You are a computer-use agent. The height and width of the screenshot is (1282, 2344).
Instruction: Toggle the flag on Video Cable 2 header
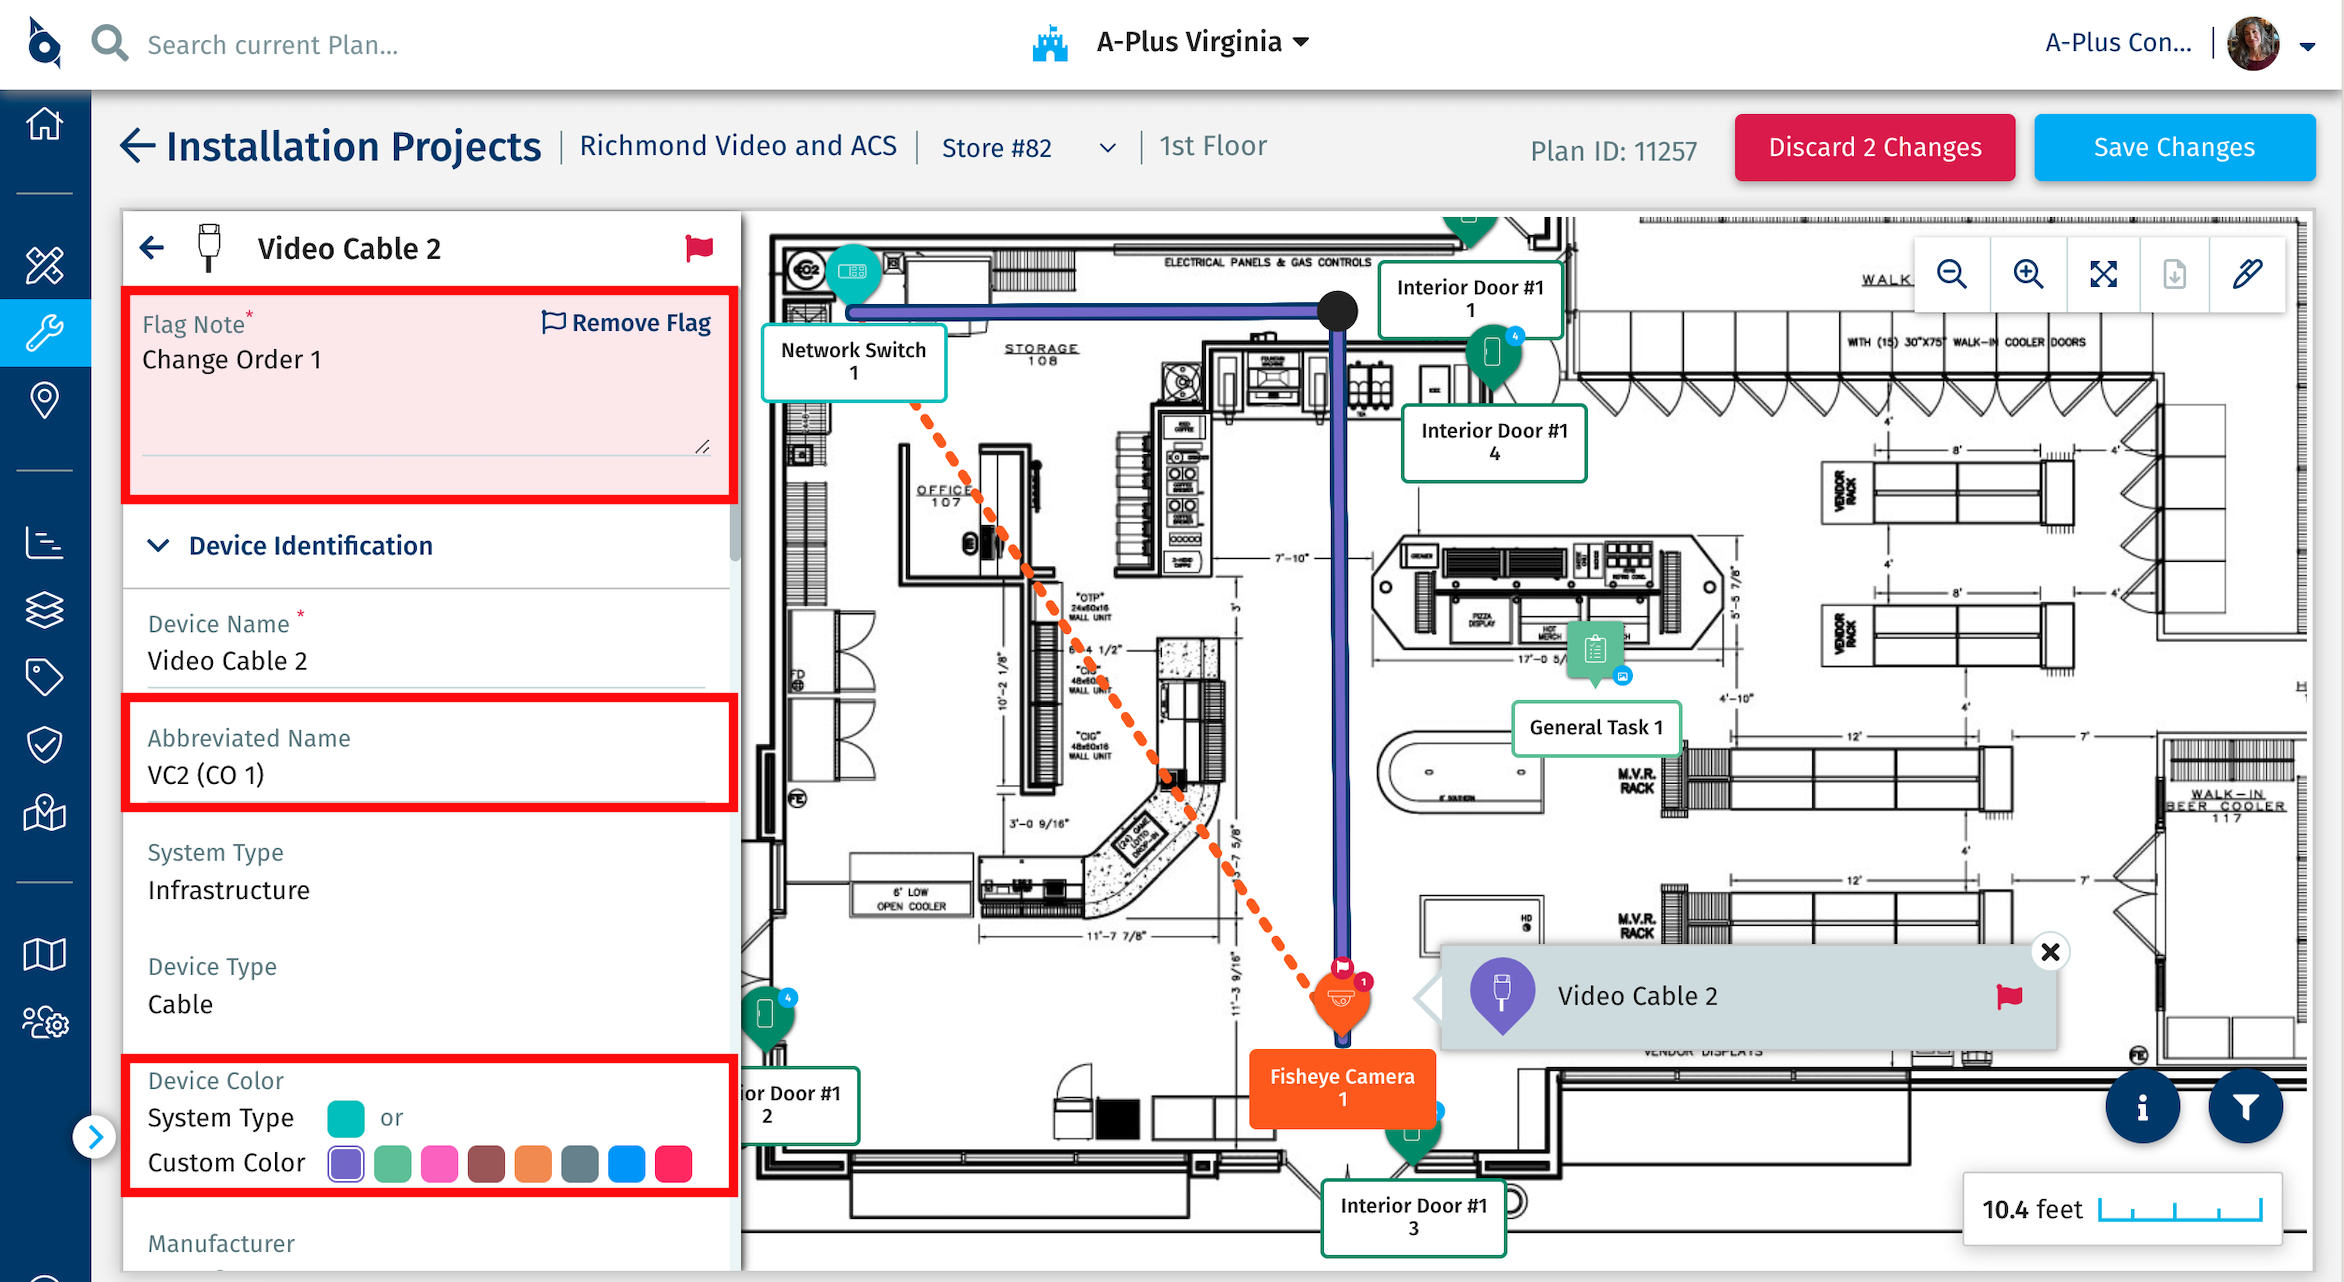click(x=698, y=248)
